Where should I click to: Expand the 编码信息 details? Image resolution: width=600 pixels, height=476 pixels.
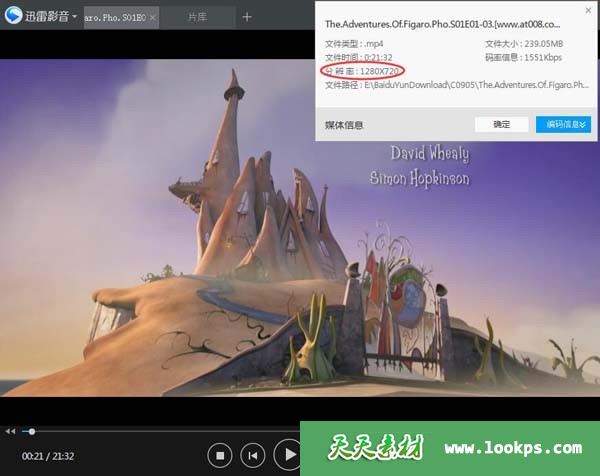563,124
